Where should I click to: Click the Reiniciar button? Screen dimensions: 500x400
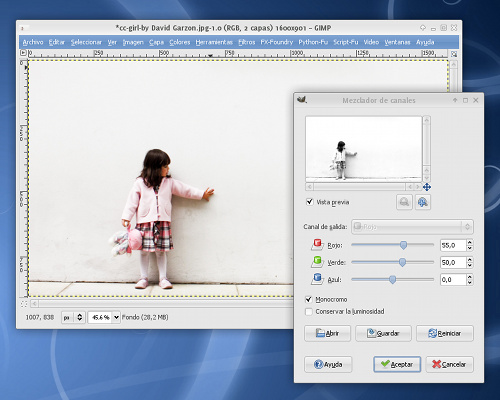(445, 333)
